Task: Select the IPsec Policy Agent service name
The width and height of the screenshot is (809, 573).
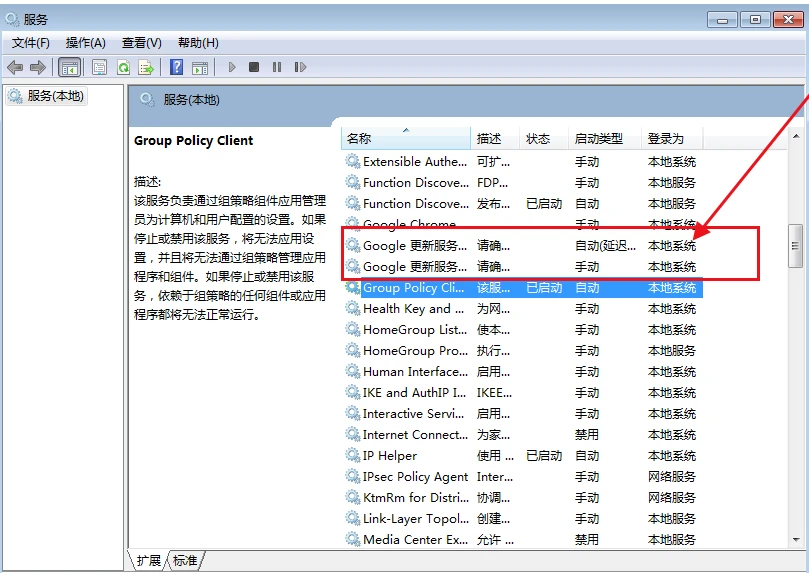Action: click(x=415, y=477)
